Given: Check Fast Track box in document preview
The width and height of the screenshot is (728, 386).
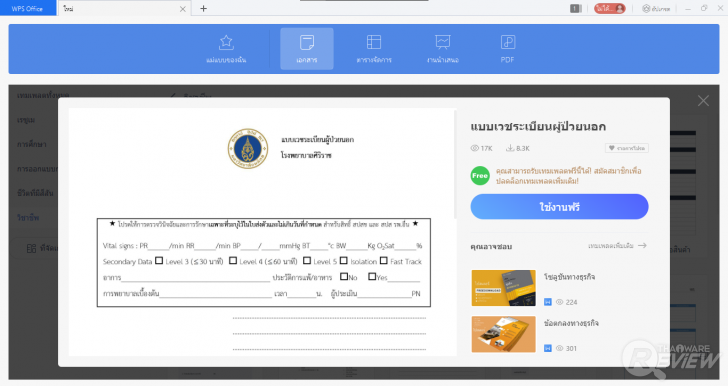Looking at the screenshot, I should pos(384,261).
